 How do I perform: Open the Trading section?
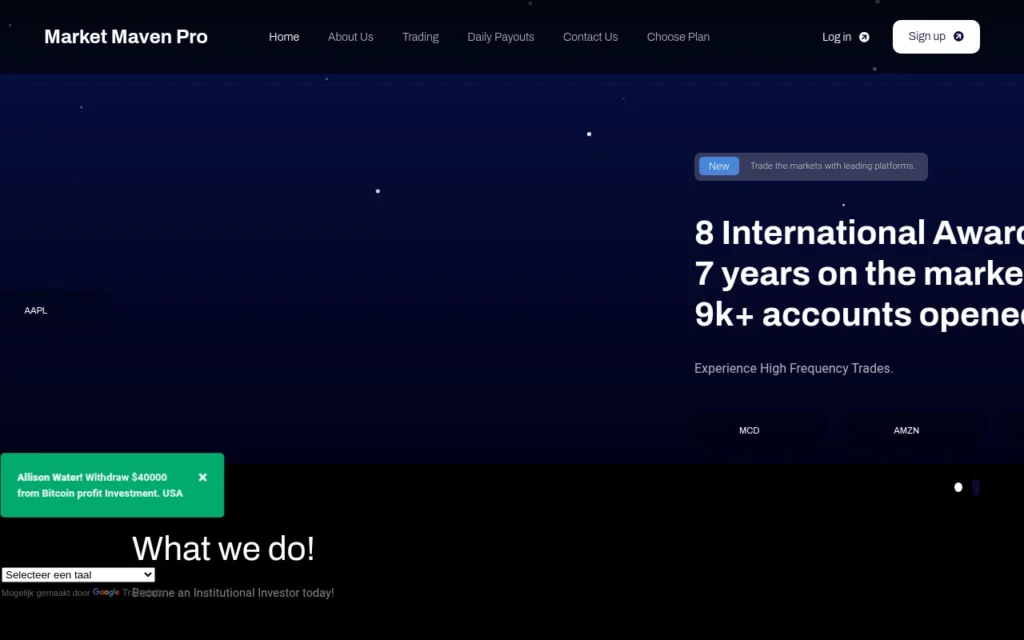tap(420, 37)
